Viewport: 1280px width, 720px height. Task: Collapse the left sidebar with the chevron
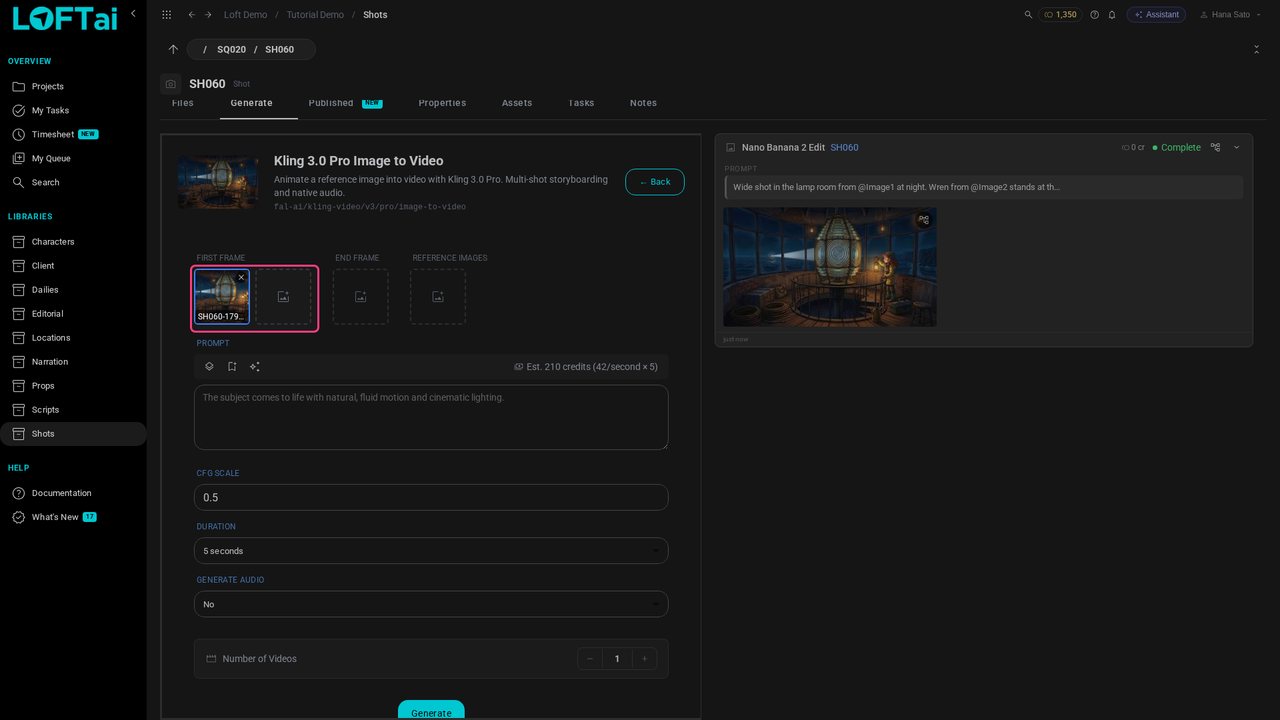[x=133, y=14]
